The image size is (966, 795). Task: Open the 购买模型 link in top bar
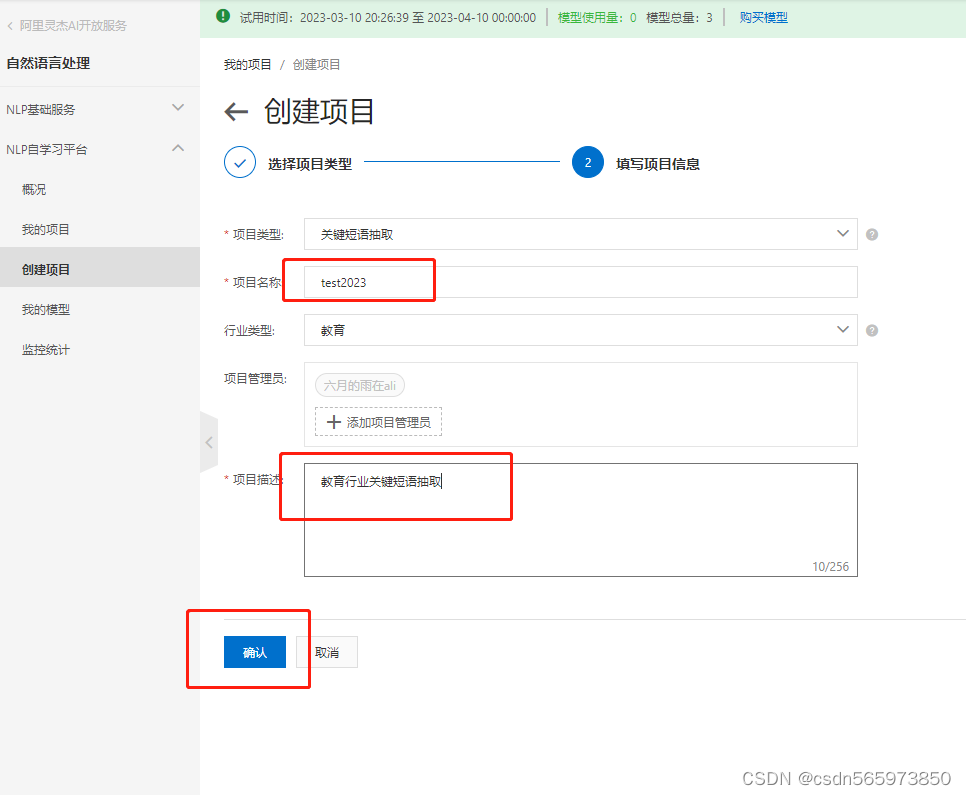[x=762, y=17]
